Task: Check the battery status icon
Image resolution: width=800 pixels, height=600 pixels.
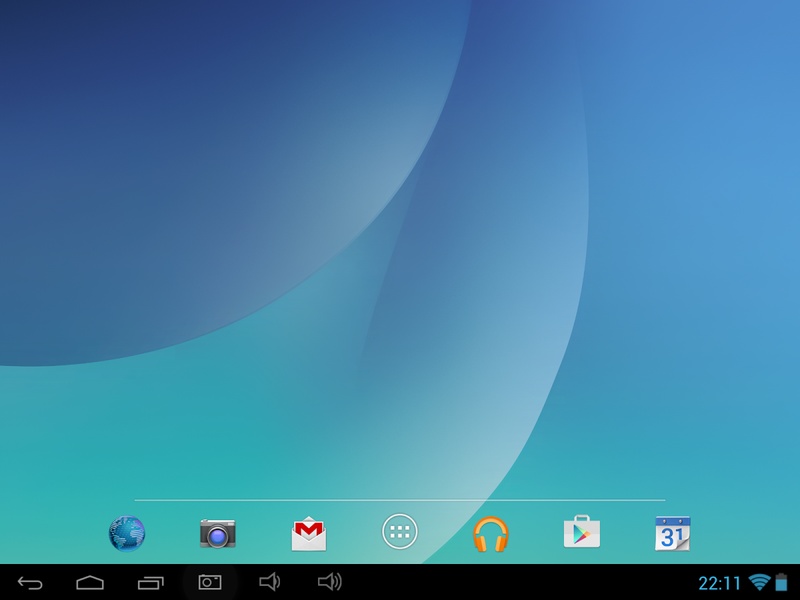Action: [x=781, y=582]
